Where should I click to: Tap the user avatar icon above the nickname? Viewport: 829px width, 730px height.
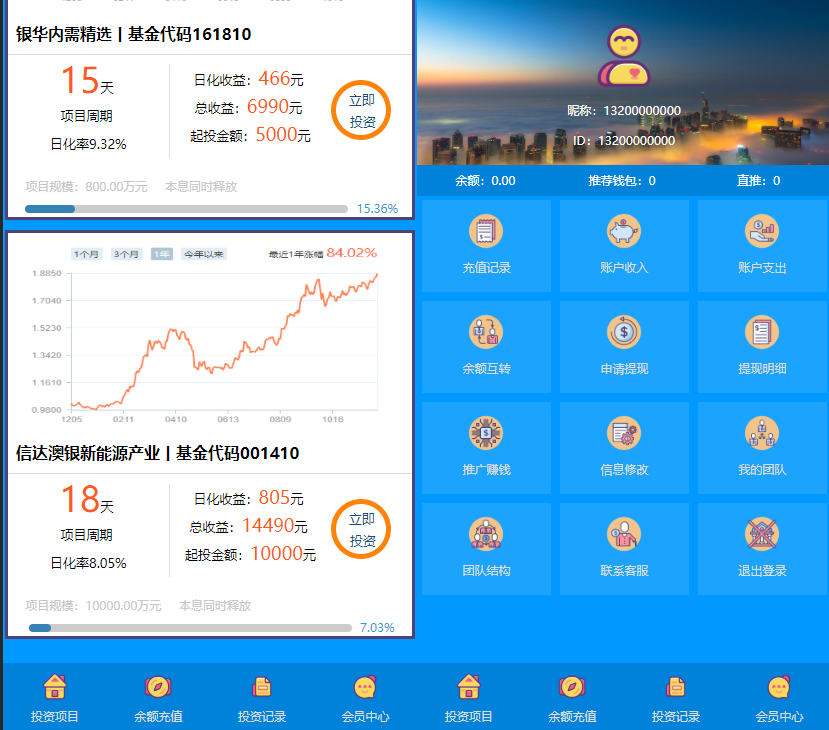624,56
